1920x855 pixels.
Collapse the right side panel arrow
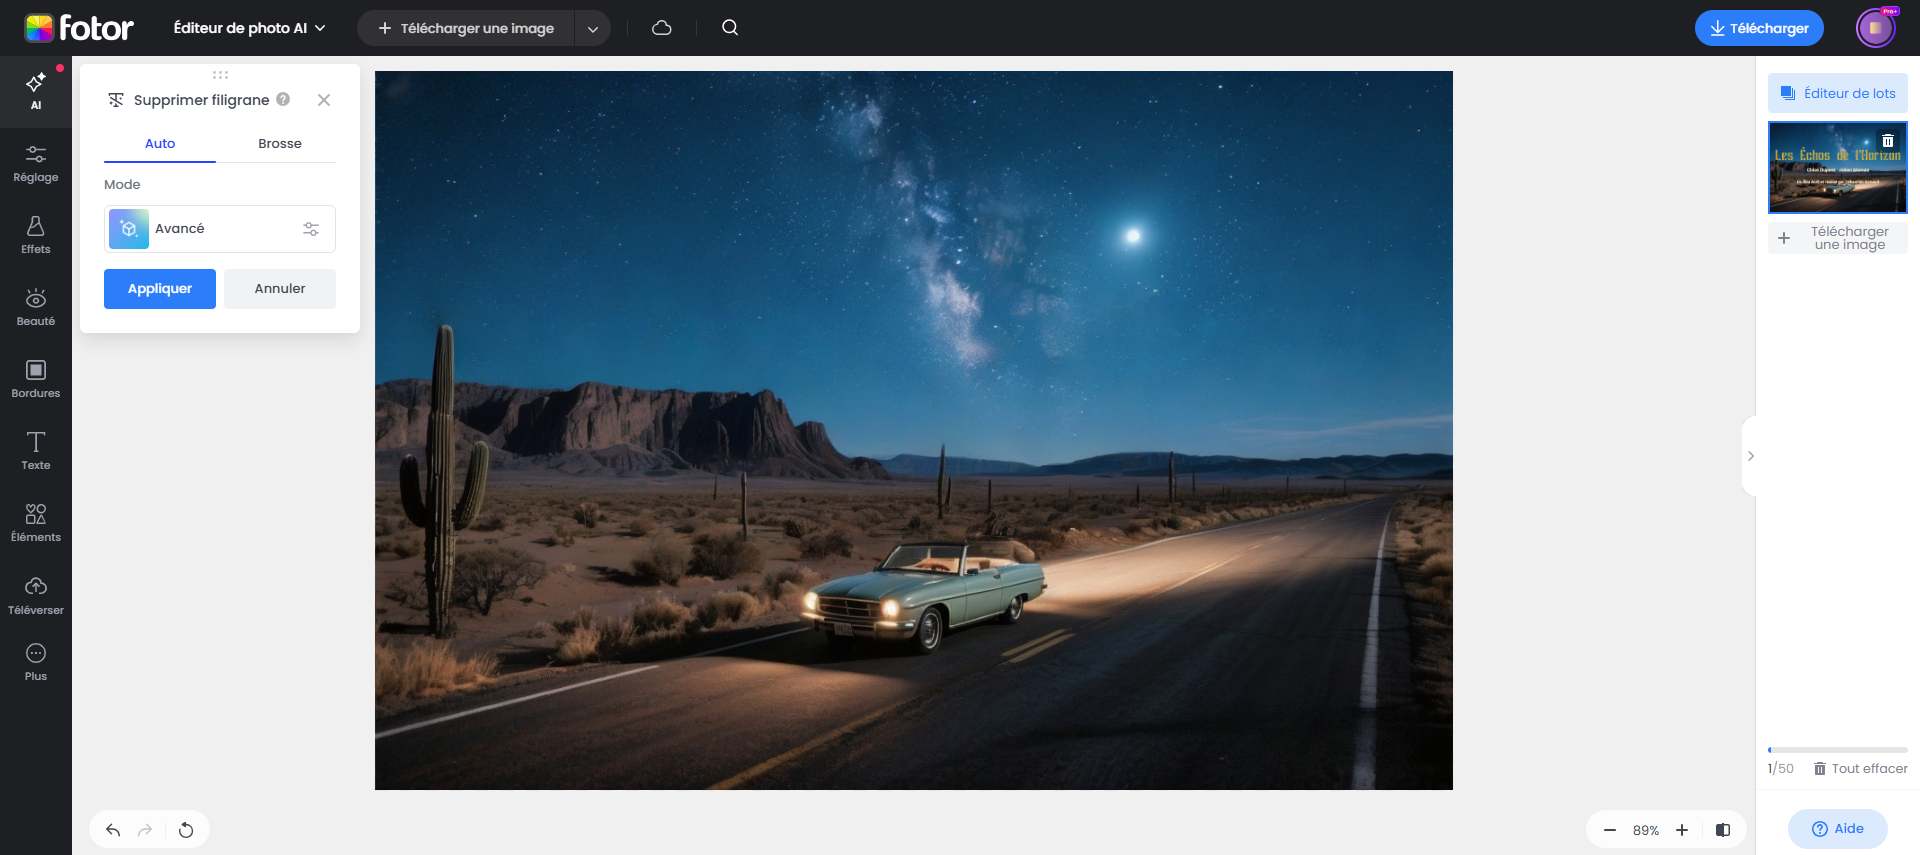point(1750,456)
